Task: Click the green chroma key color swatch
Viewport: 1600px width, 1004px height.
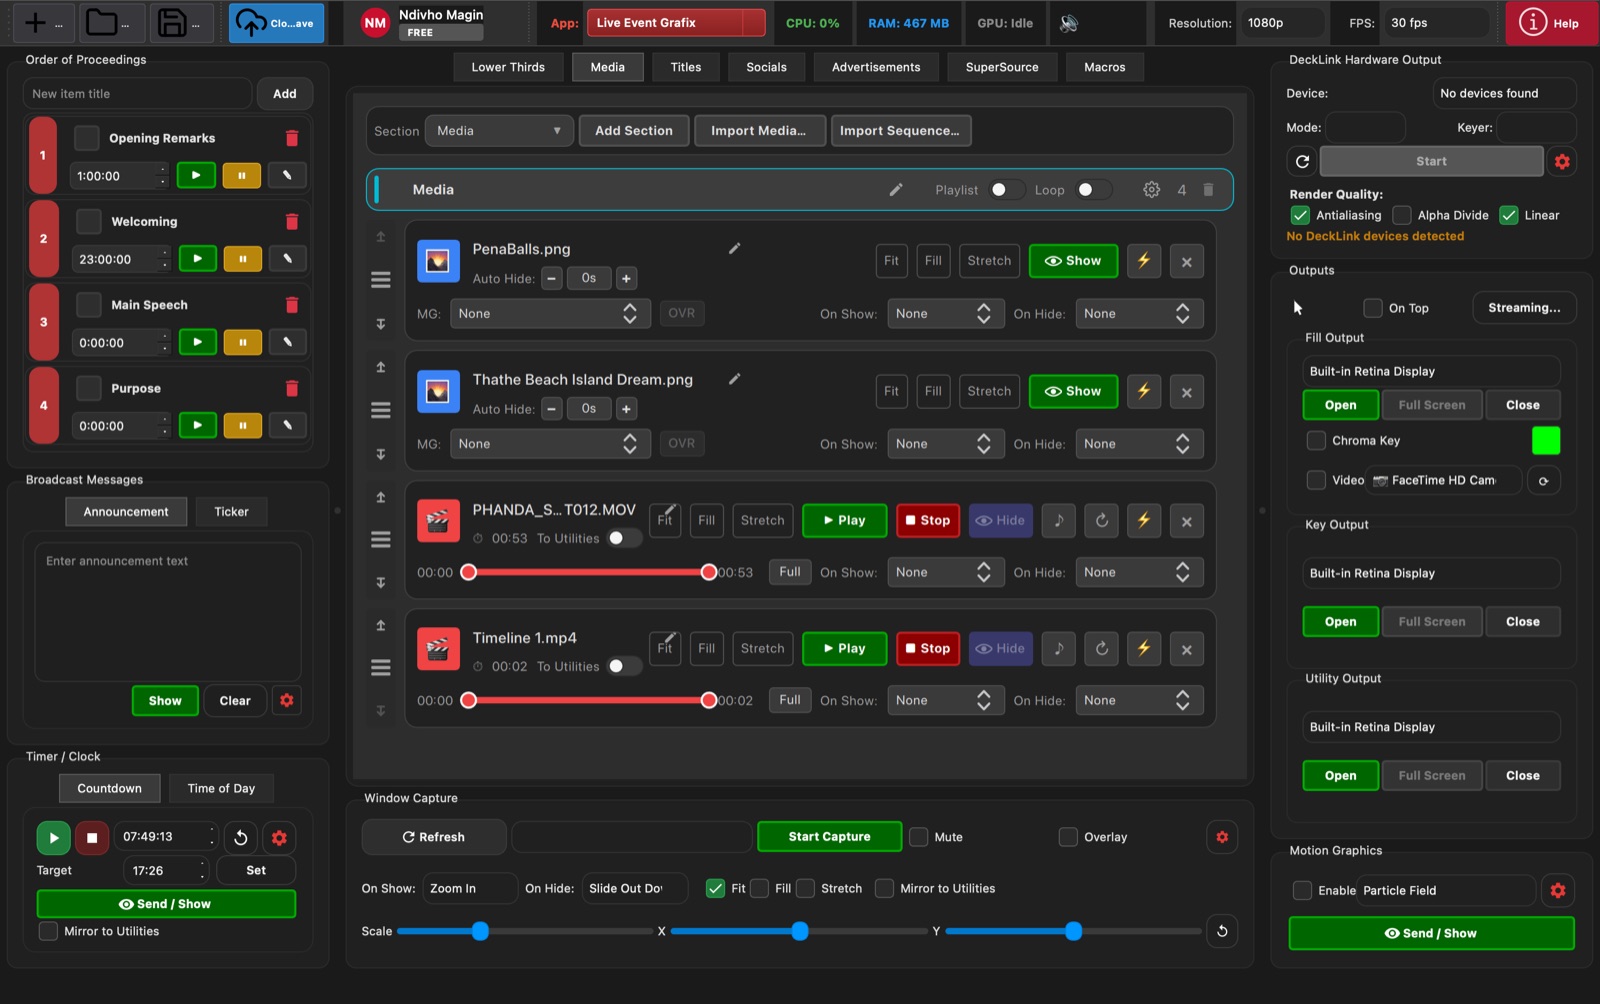Action: pos(1546,440)
